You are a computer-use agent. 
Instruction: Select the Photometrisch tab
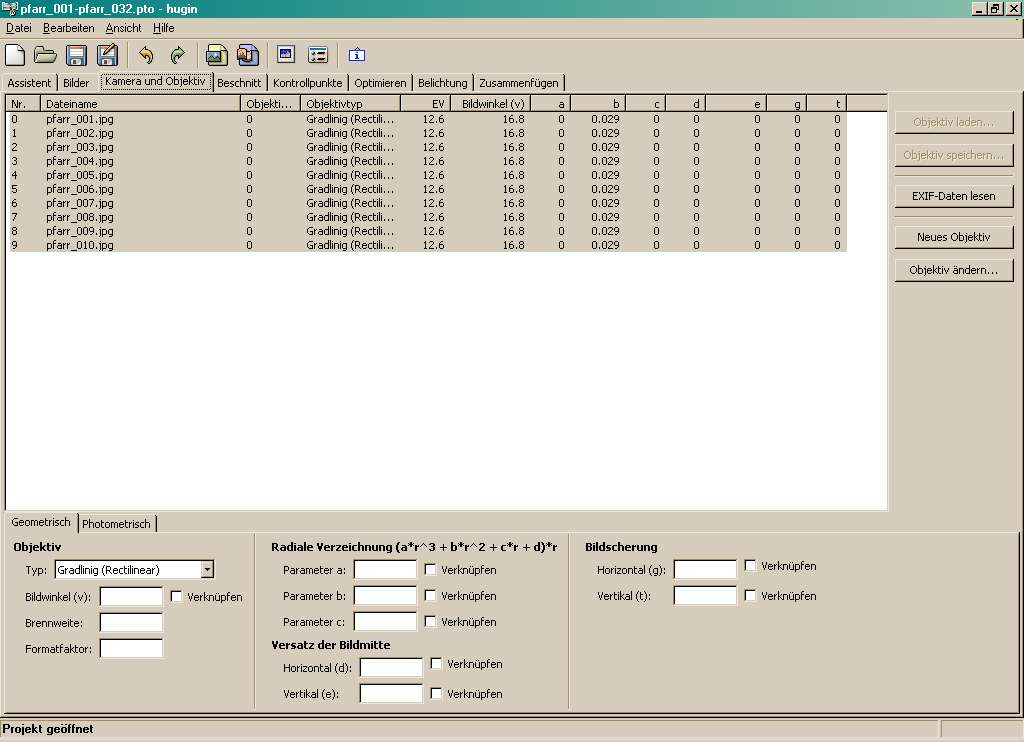[x=117, y=524]
